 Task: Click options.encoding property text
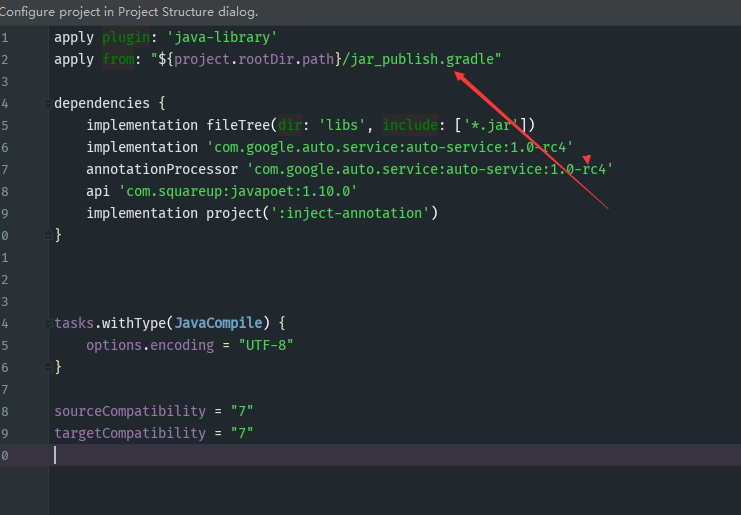(150, 345)
